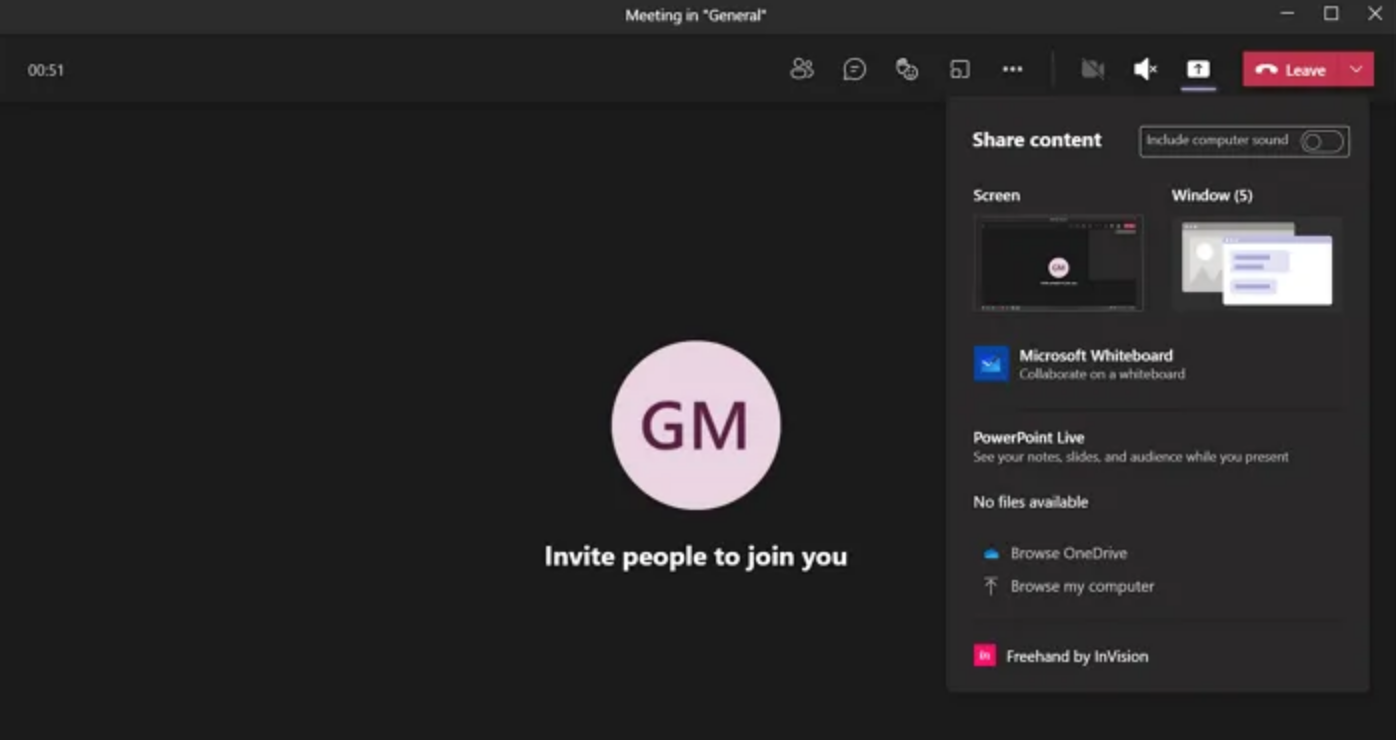Screen dimensions: 1396x742
Task: Click the Freehand by InVision icon
Action: pos(985,656)
